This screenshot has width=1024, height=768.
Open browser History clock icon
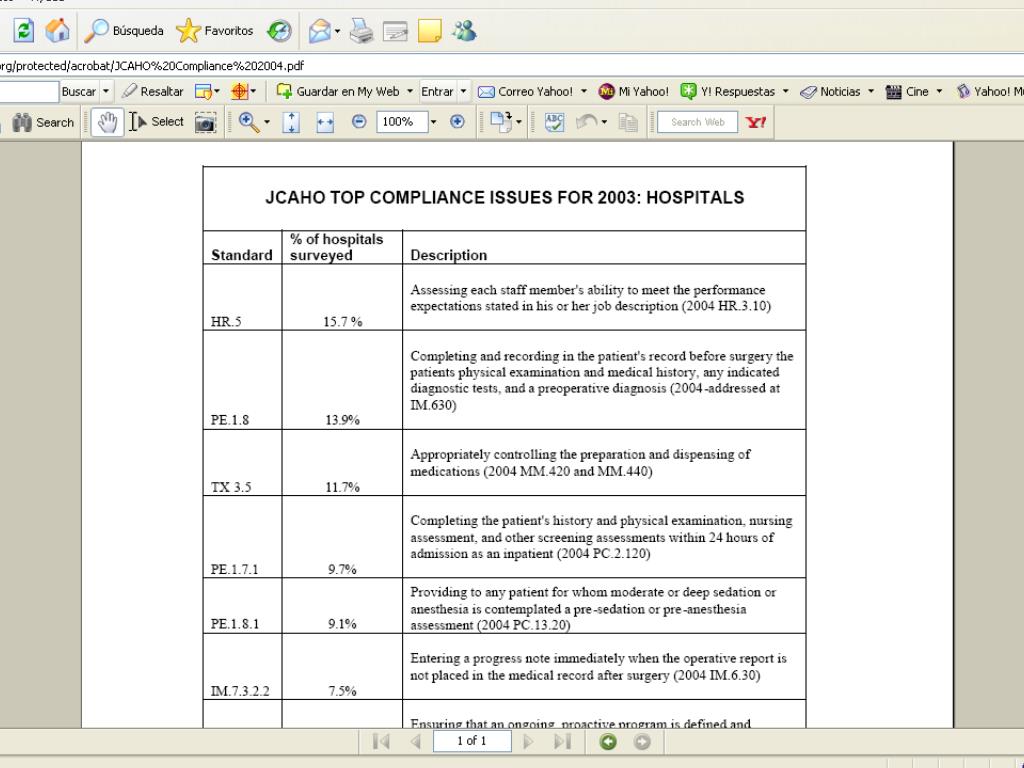[279, 30]
